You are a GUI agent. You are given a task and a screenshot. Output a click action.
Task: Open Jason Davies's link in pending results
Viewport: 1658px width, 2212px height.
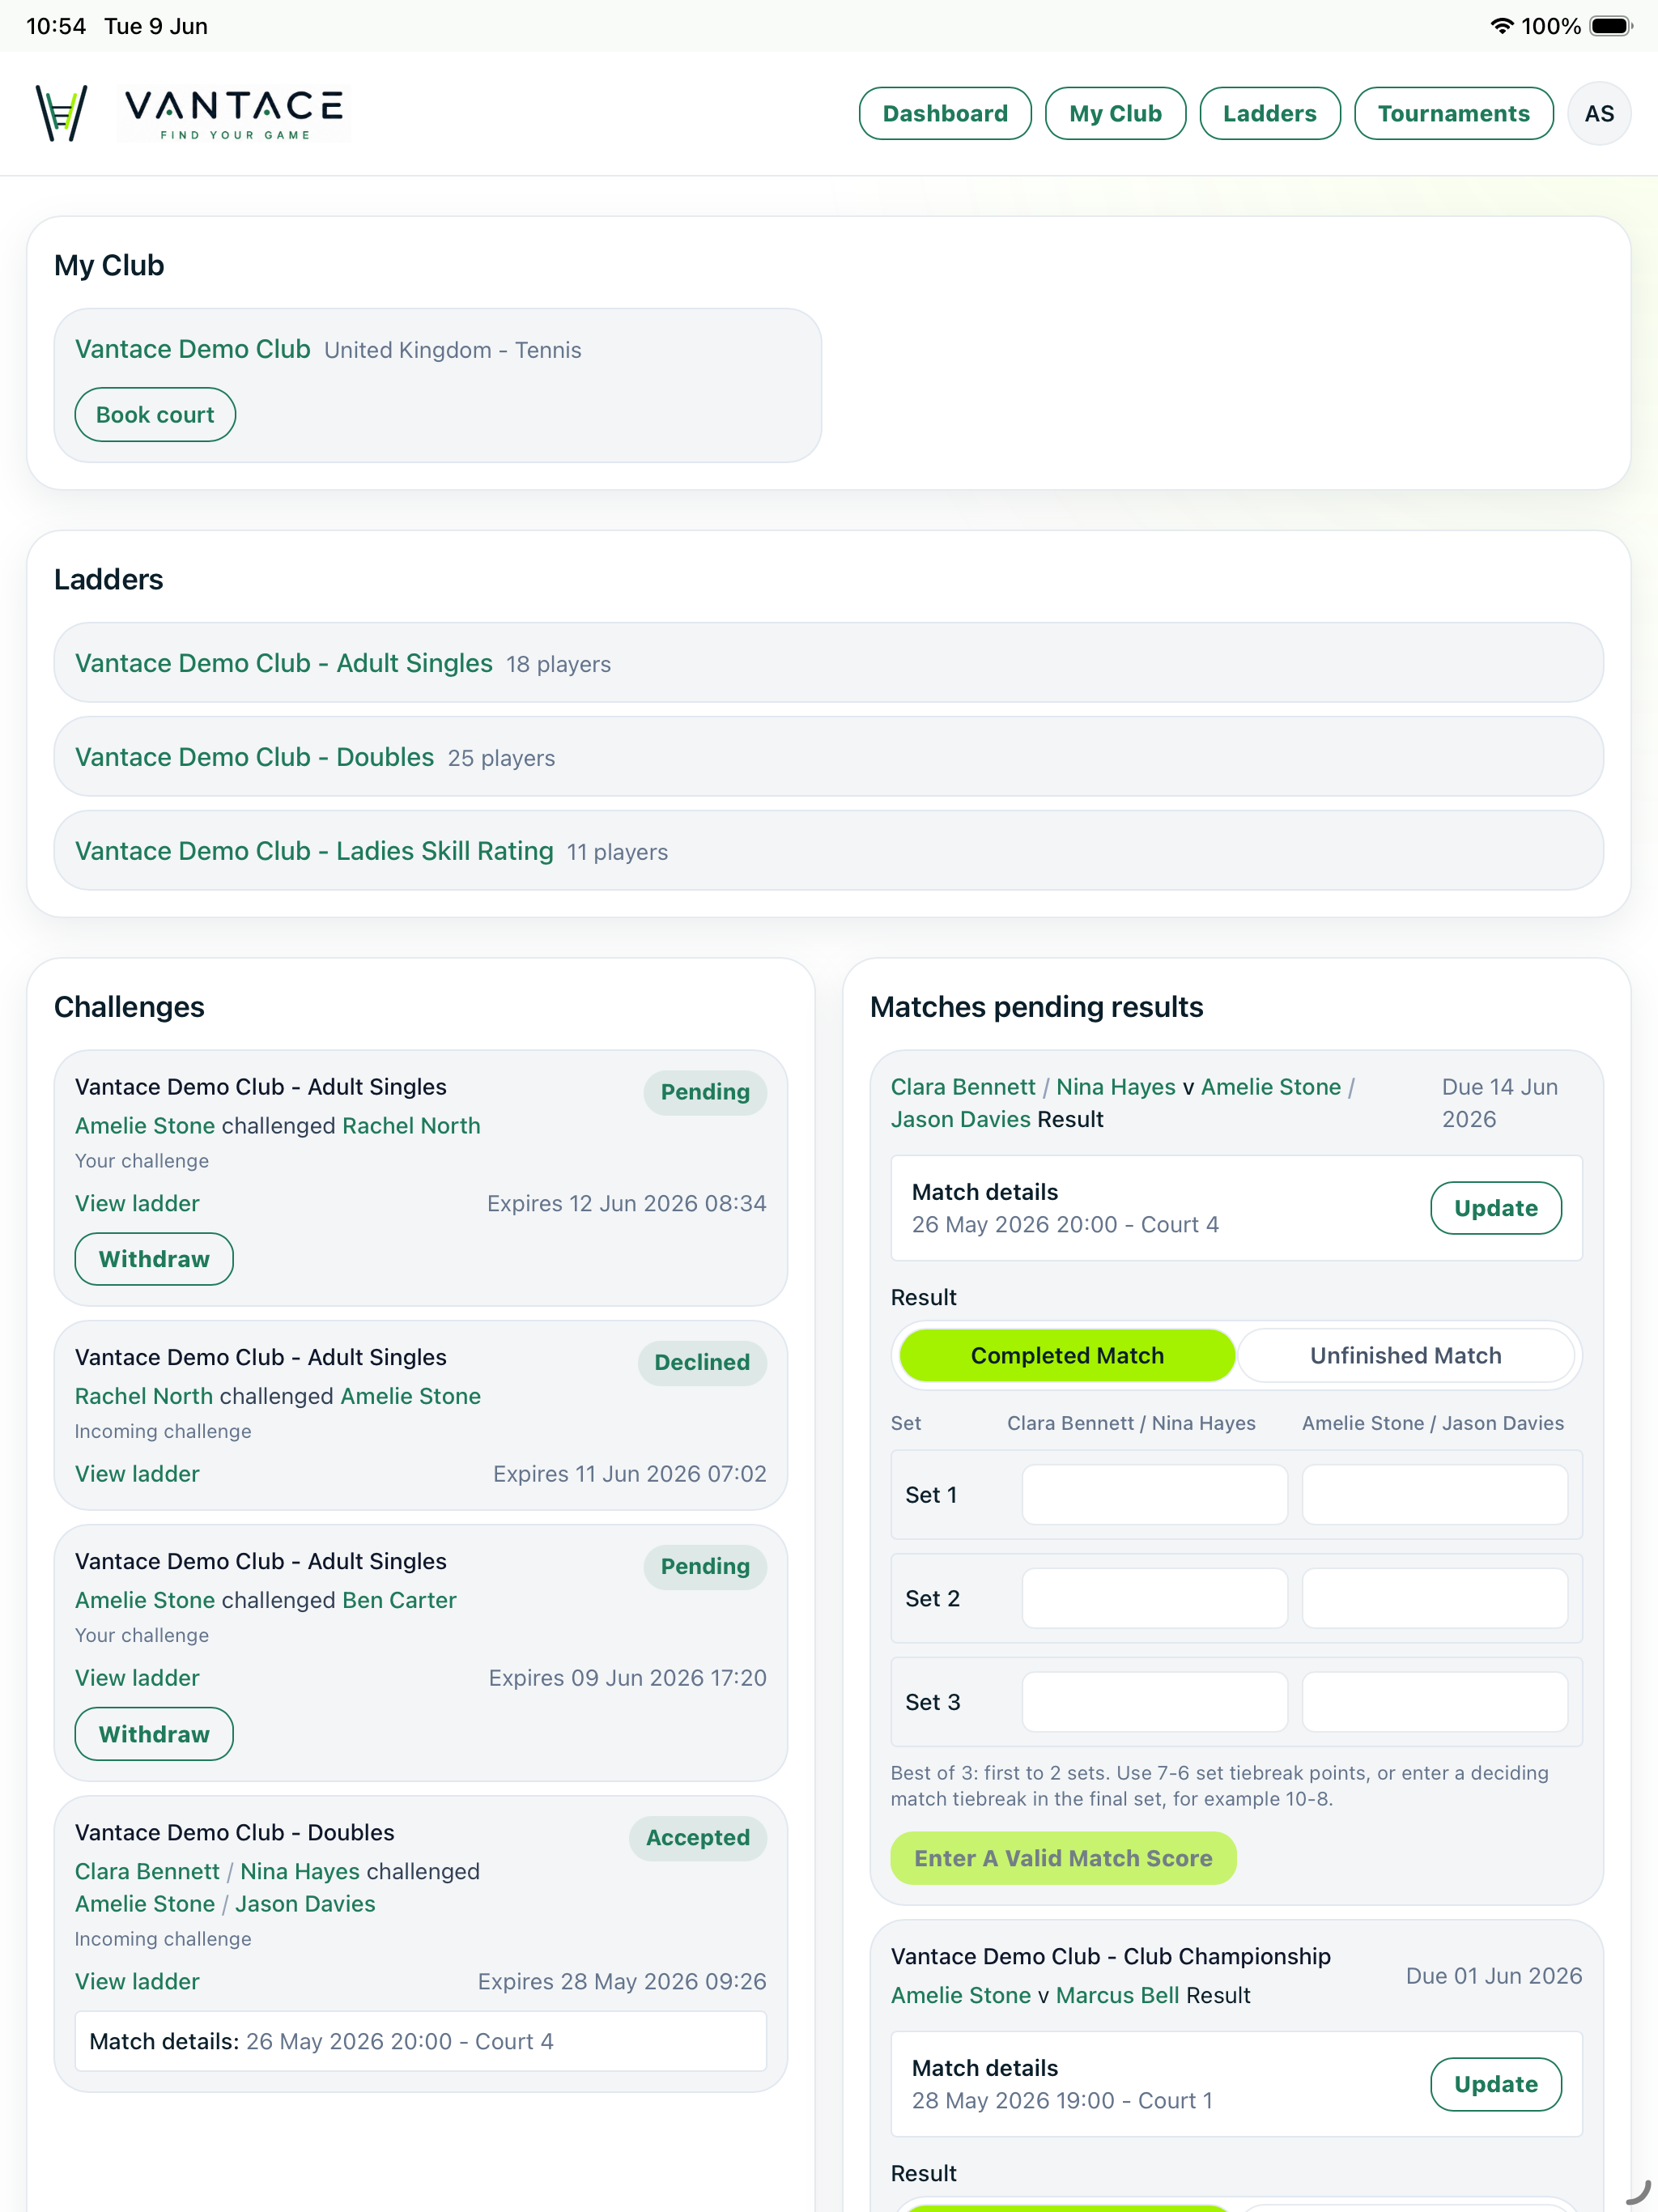point(960,1119)
